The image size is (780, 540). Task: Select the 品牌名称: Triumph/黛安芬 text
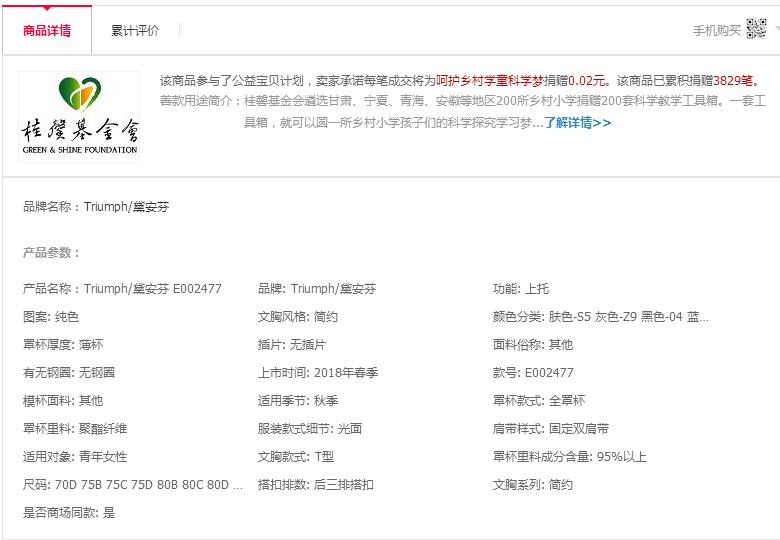[96, 206]
